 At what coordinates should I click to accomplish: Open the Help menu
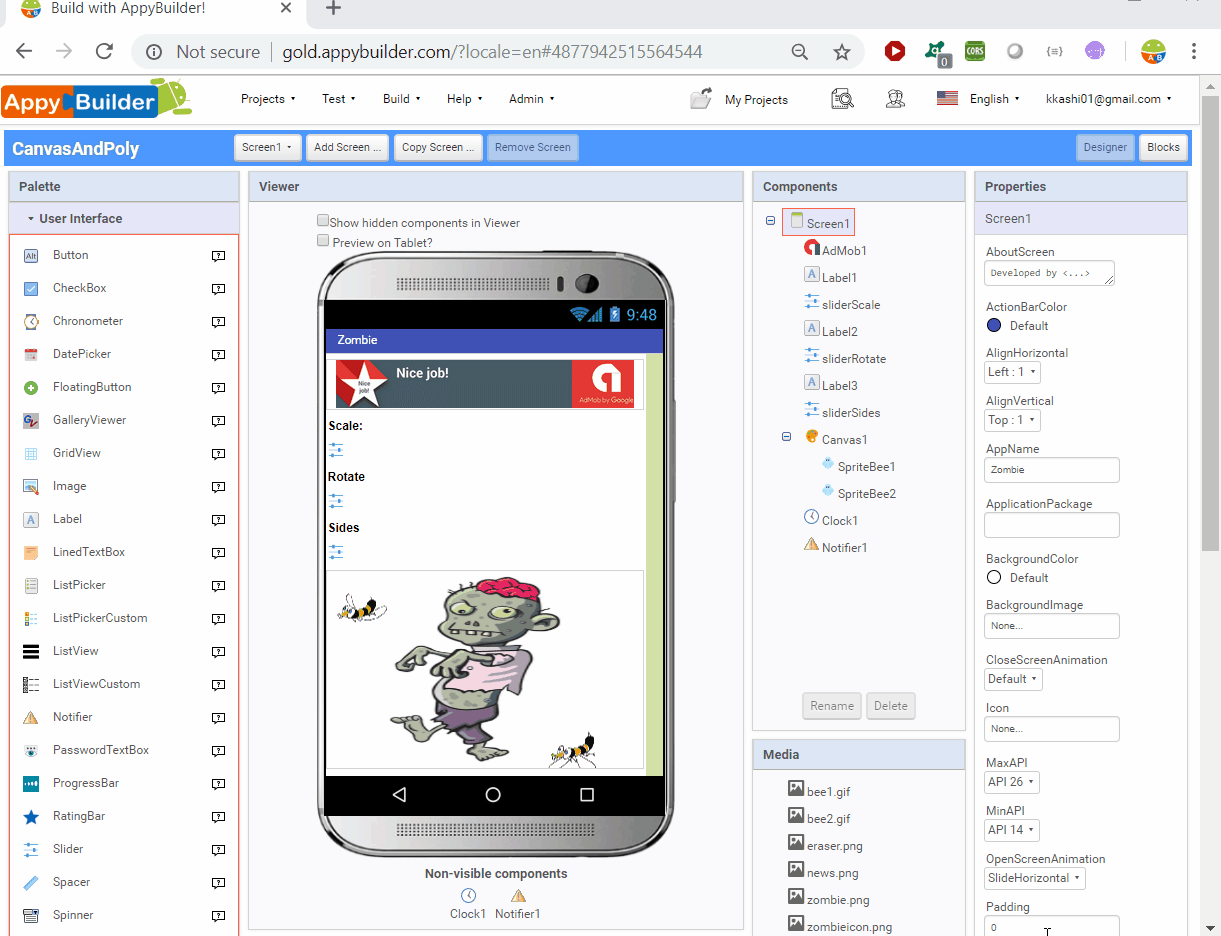click(x=465, y=99)
